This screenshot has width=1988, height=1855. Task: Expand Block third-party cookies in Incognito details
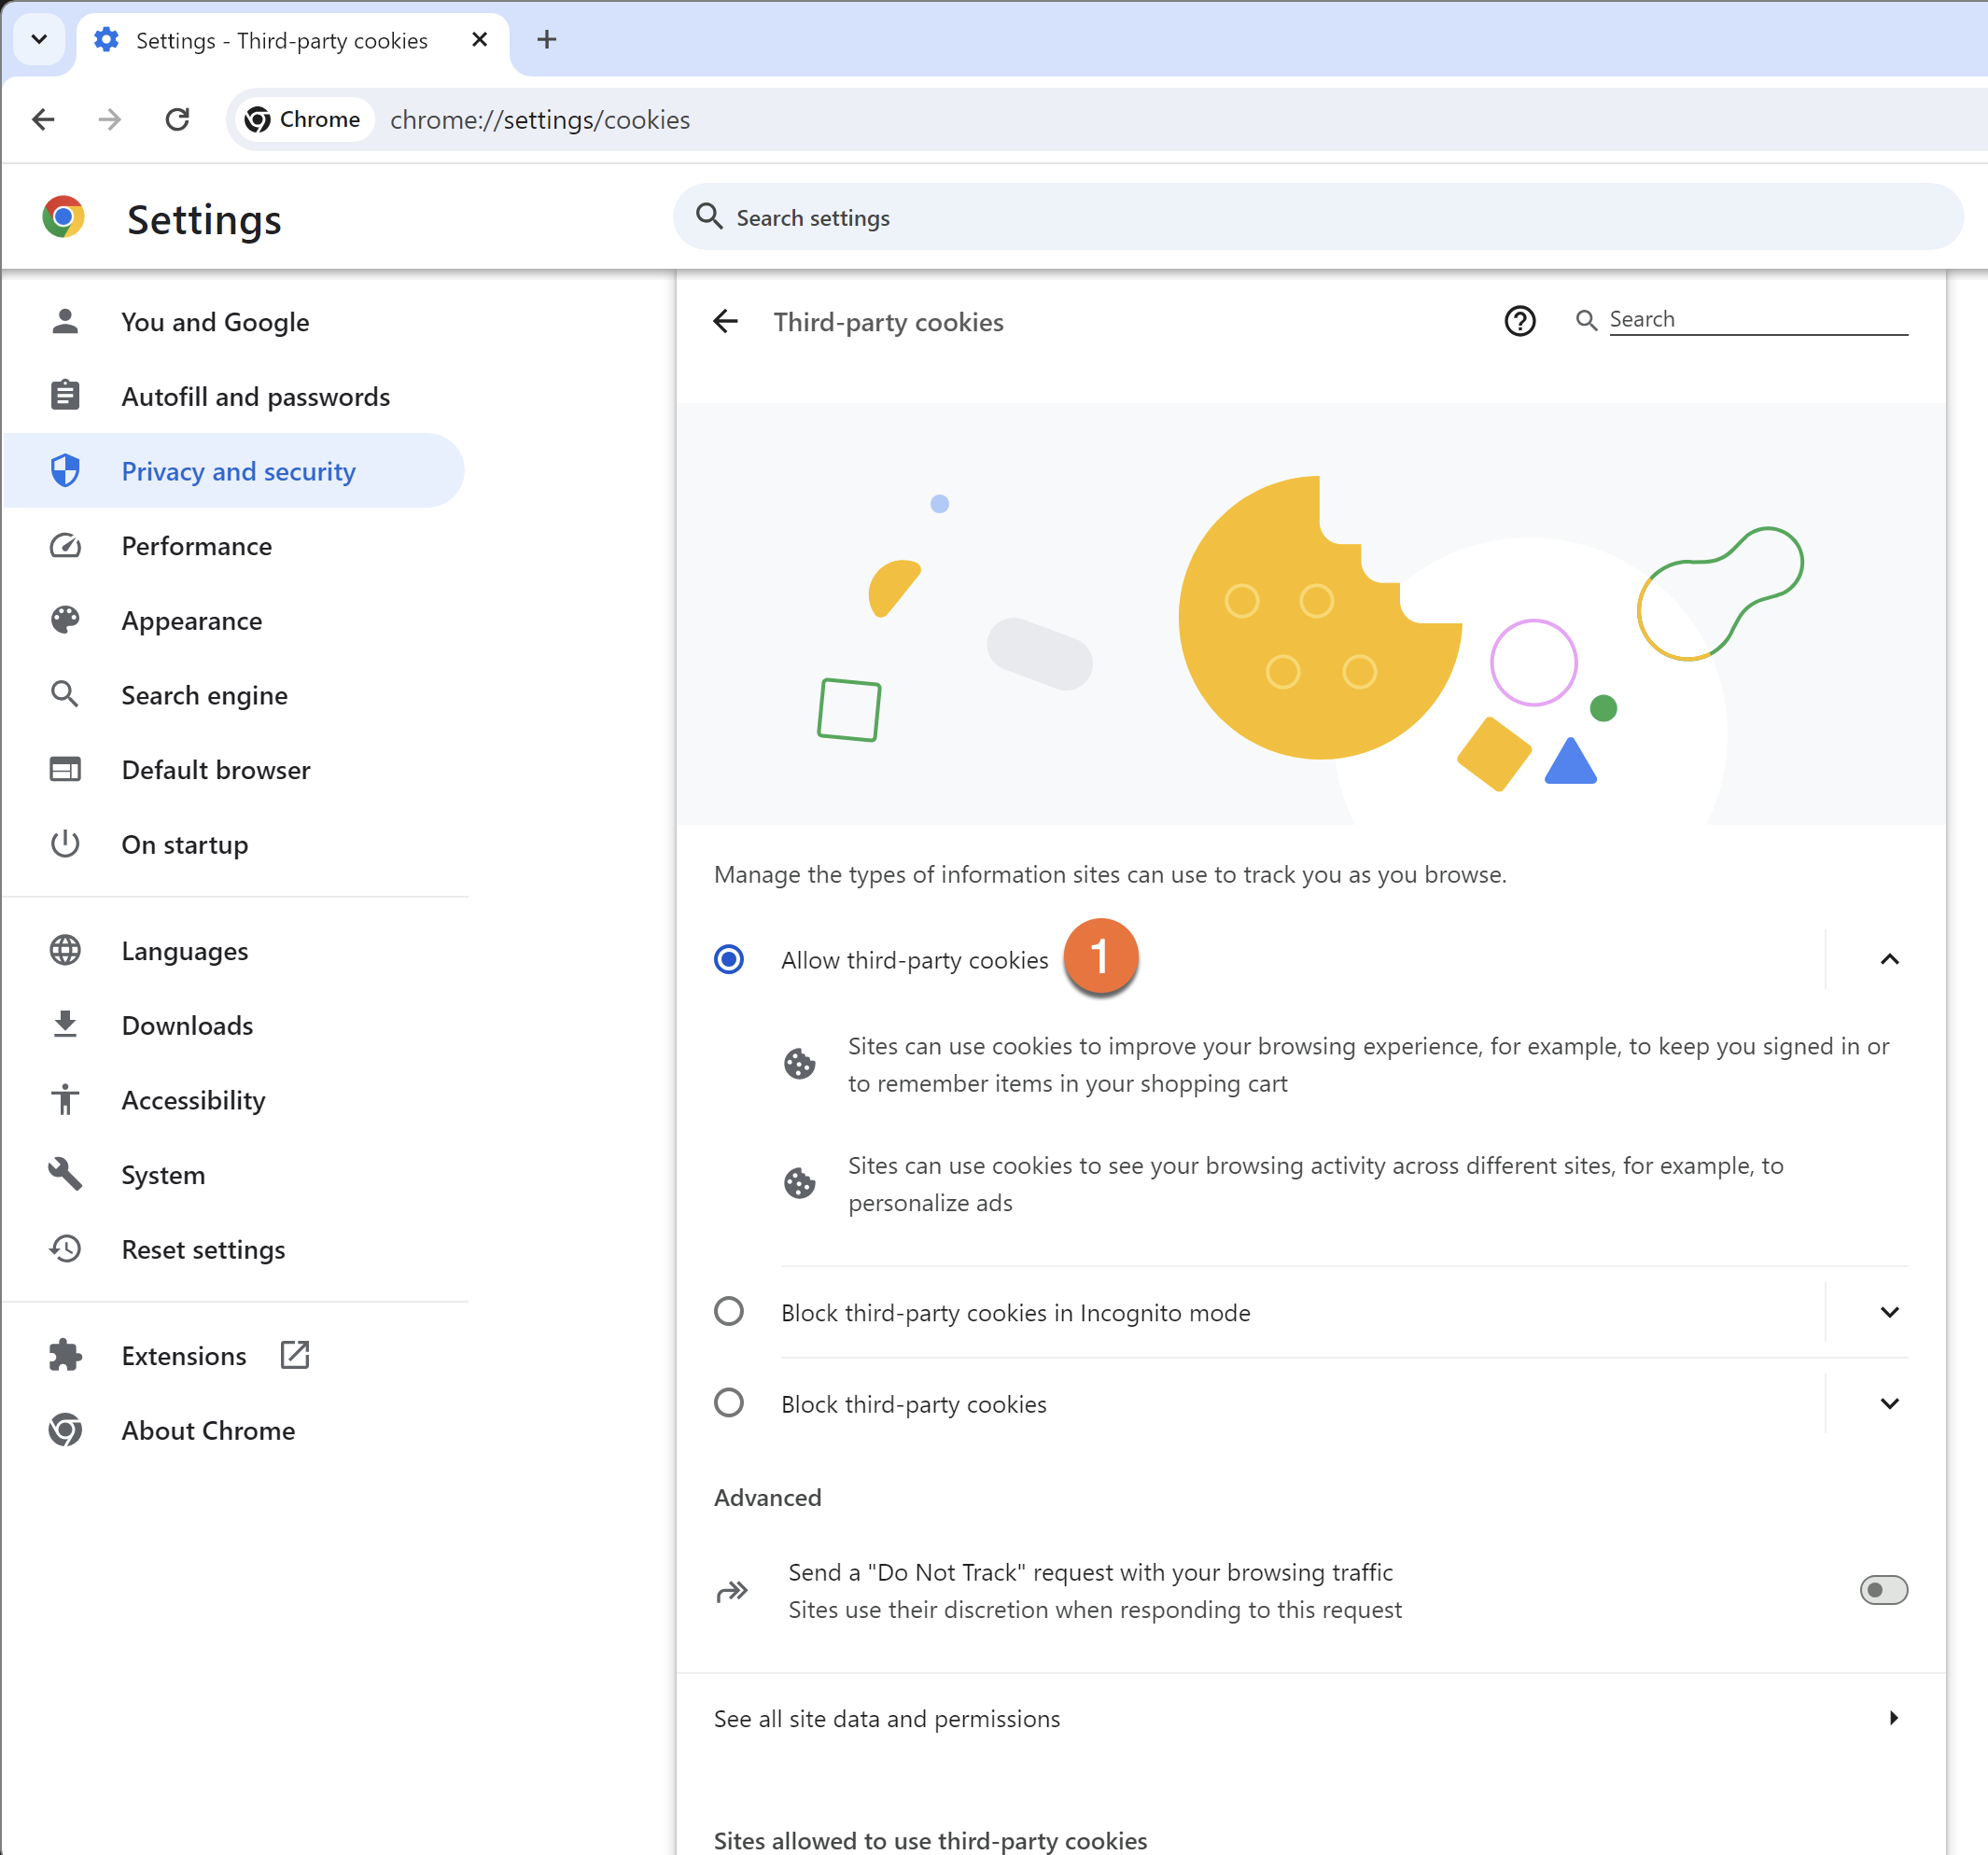[1888, 1311]
